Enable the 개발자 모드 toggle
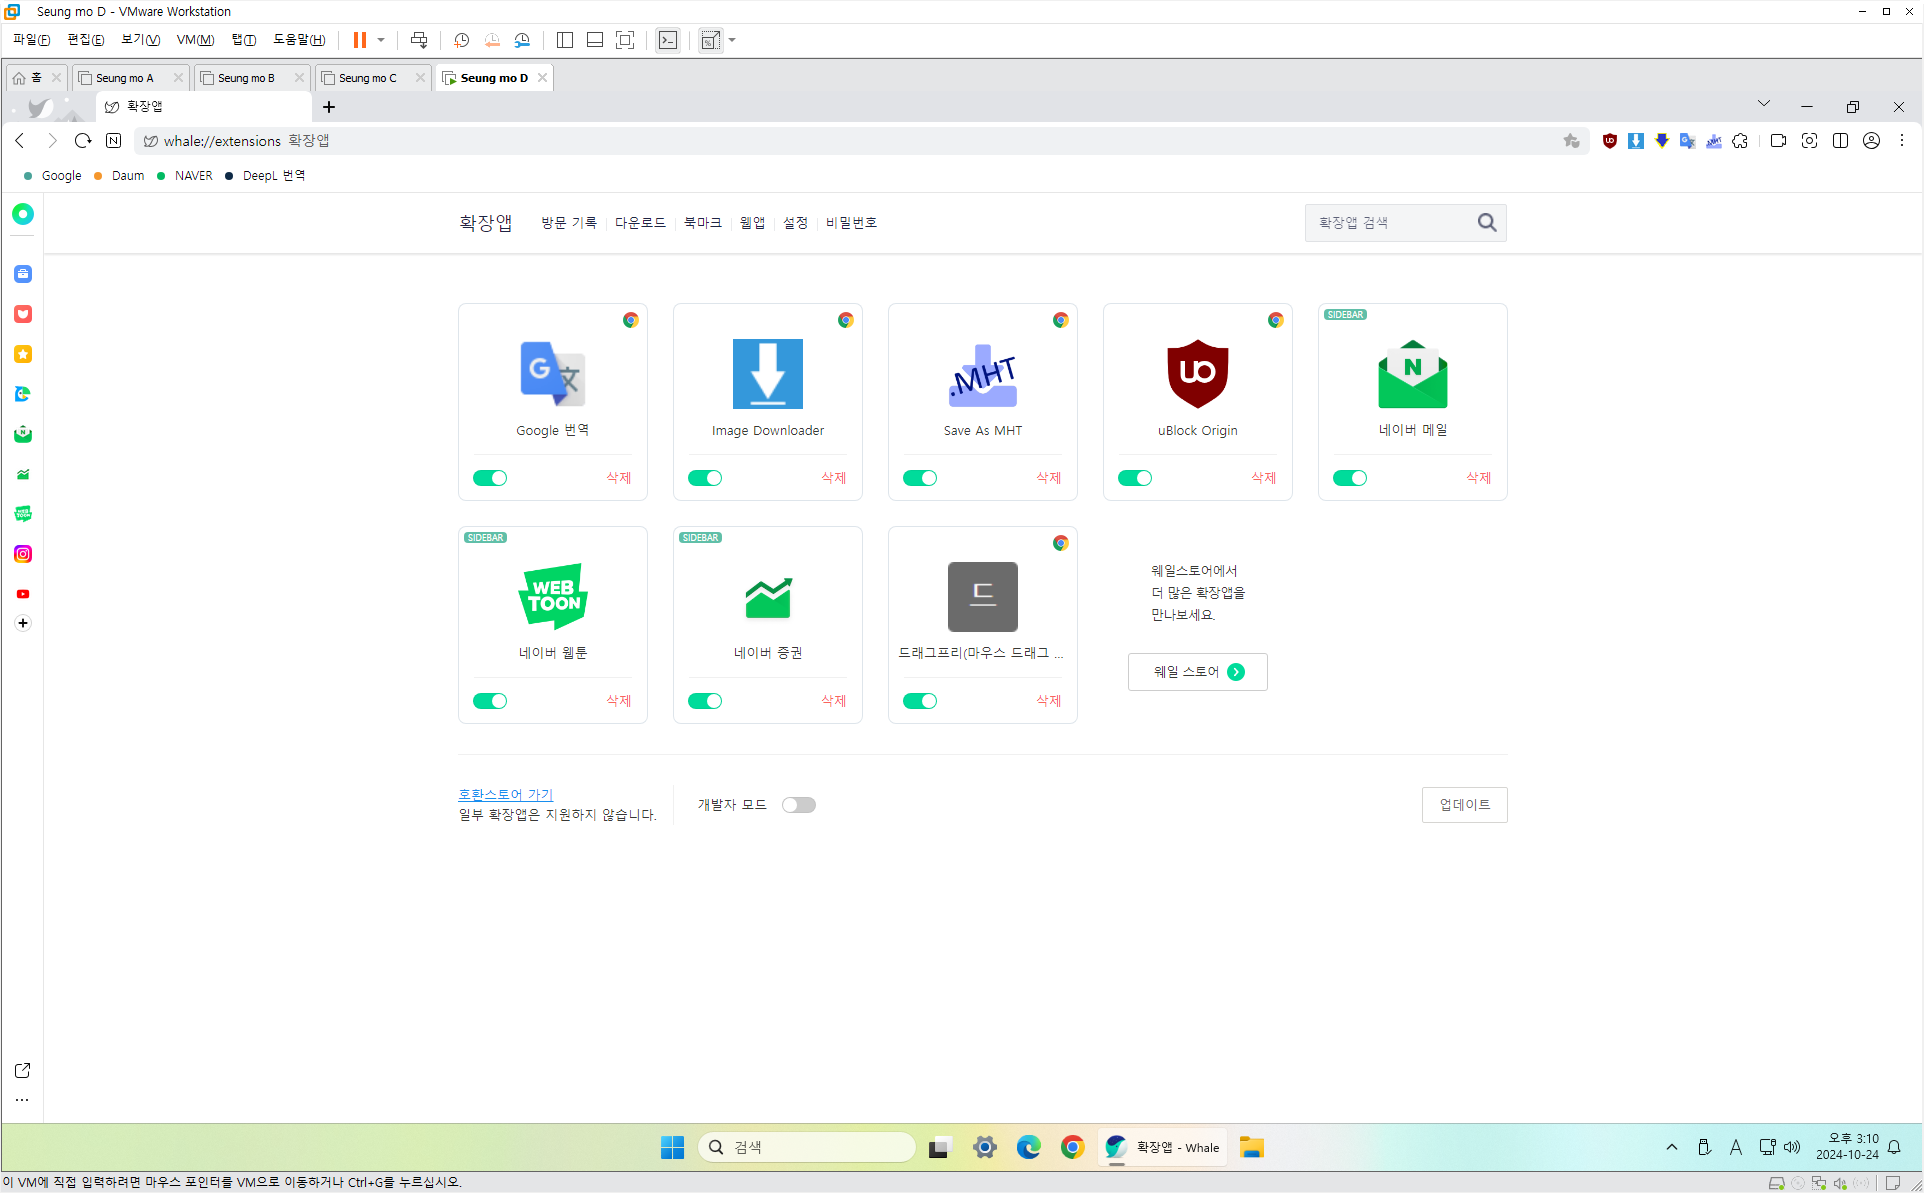The image size is (1924, 1193). click(x=799, y=805)
